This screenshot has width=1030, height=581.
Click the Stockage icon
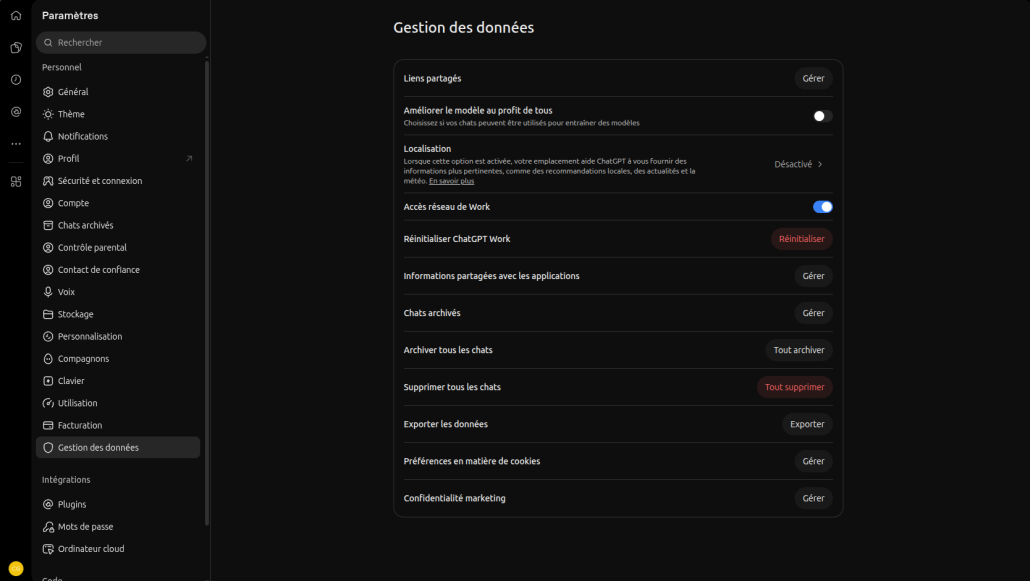point(48,314)
